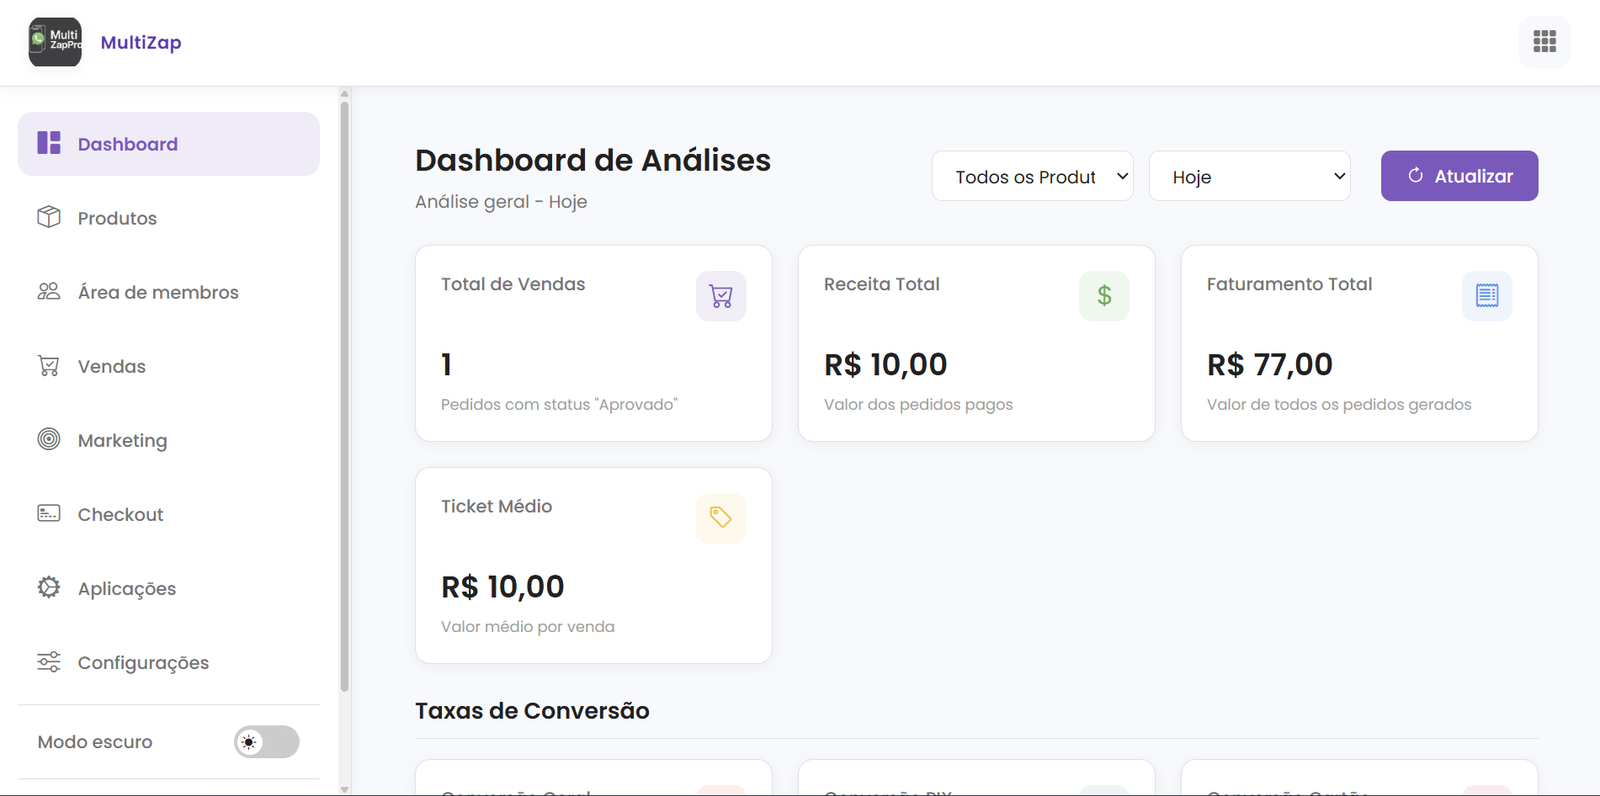1600x796 pixels.
Task: Toggle Modo escuro switch
Action: coord(265,742)
